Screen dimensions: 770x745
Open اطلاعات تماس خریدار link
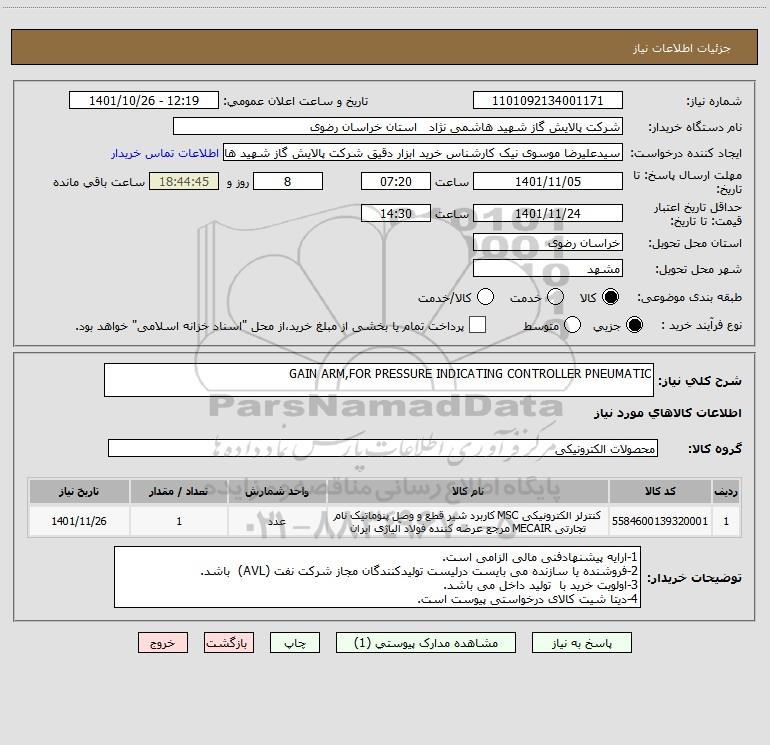point(165,153)
